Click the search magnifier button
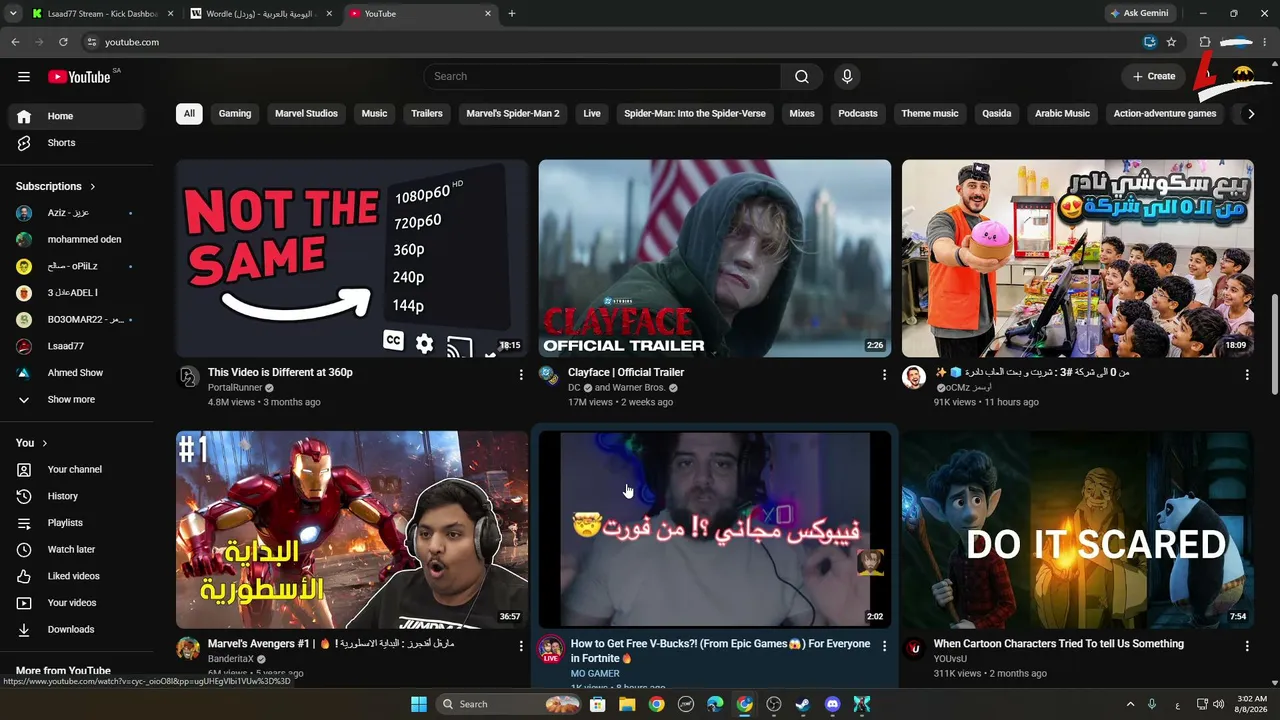The height and width of the screenshot is (720, 1280). 802,76
